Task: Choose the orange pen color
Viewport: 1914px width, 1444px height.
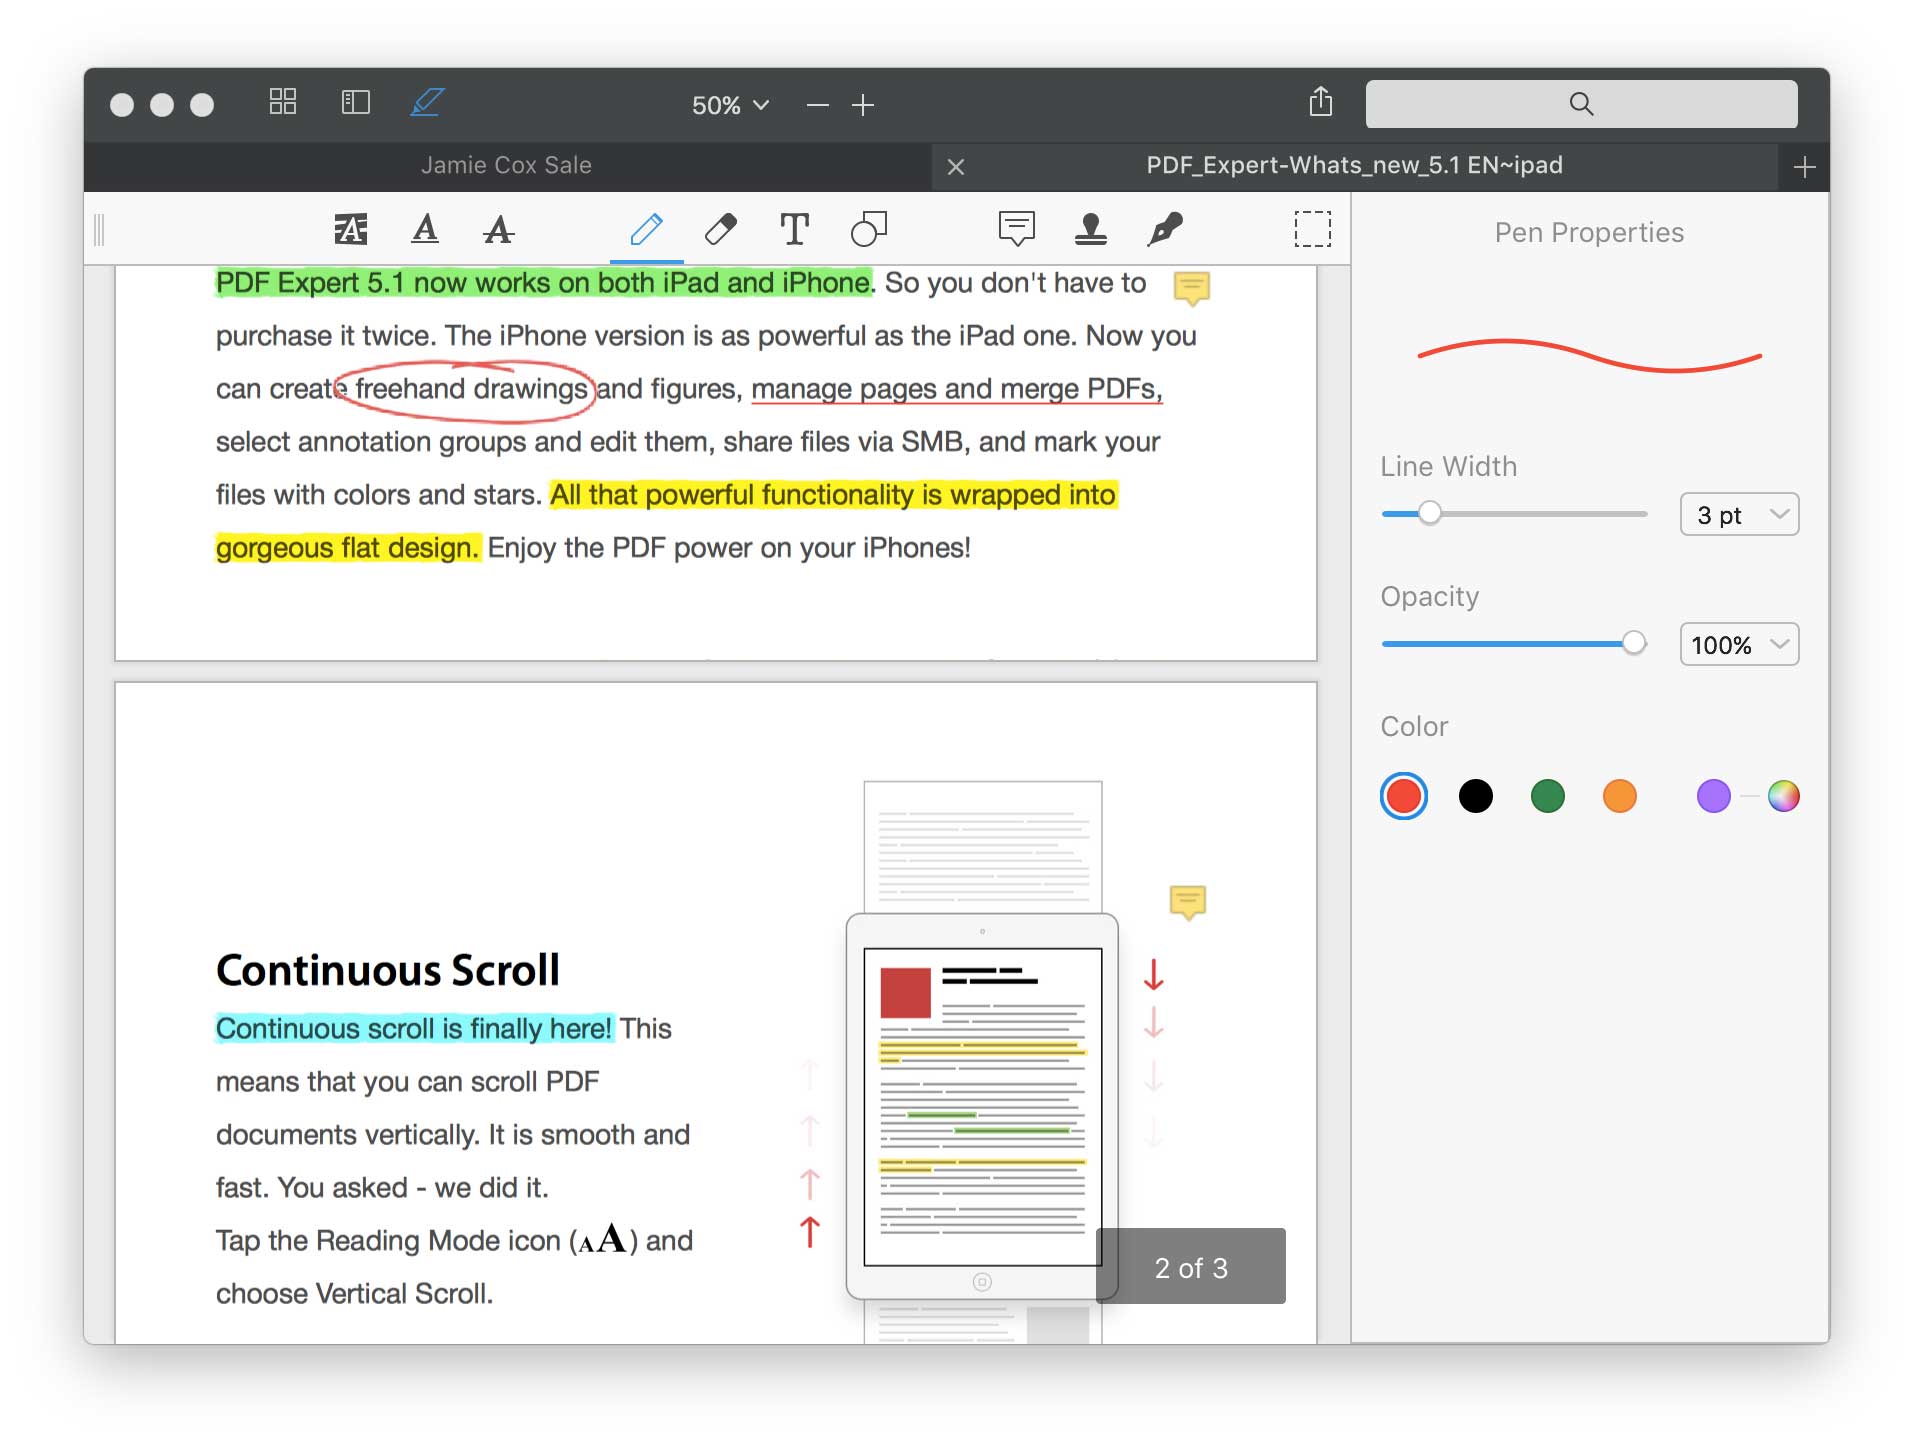Action: click(1619, 796)
